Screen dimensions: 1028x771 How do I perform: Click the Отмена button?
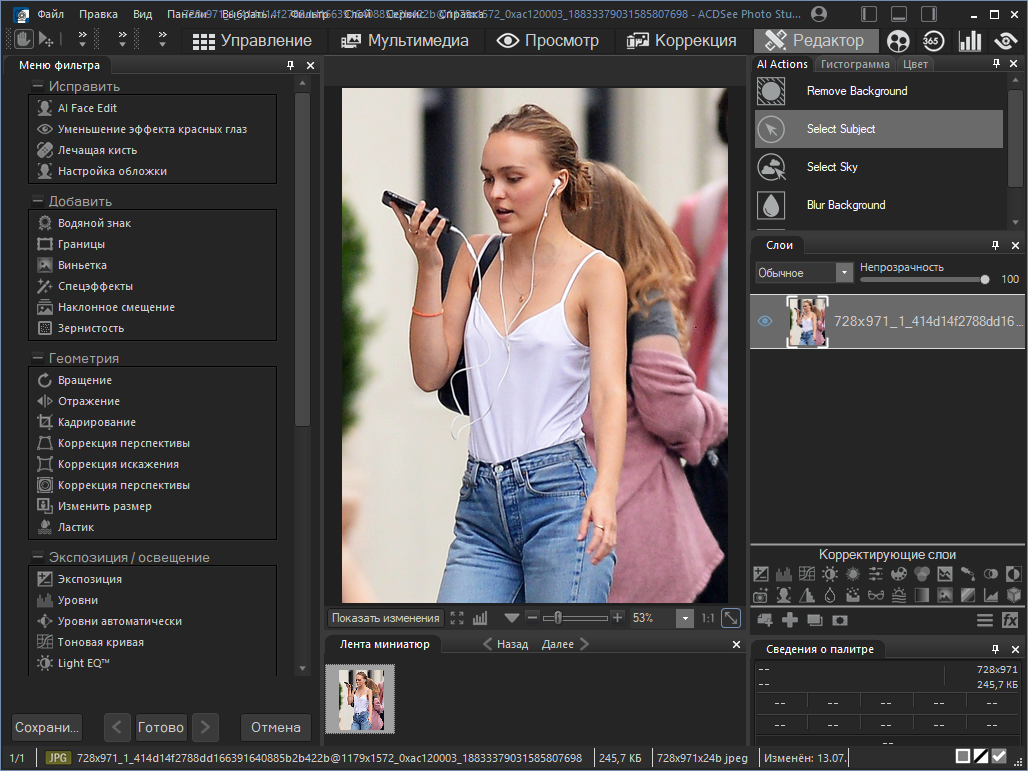tap(275, 728)
